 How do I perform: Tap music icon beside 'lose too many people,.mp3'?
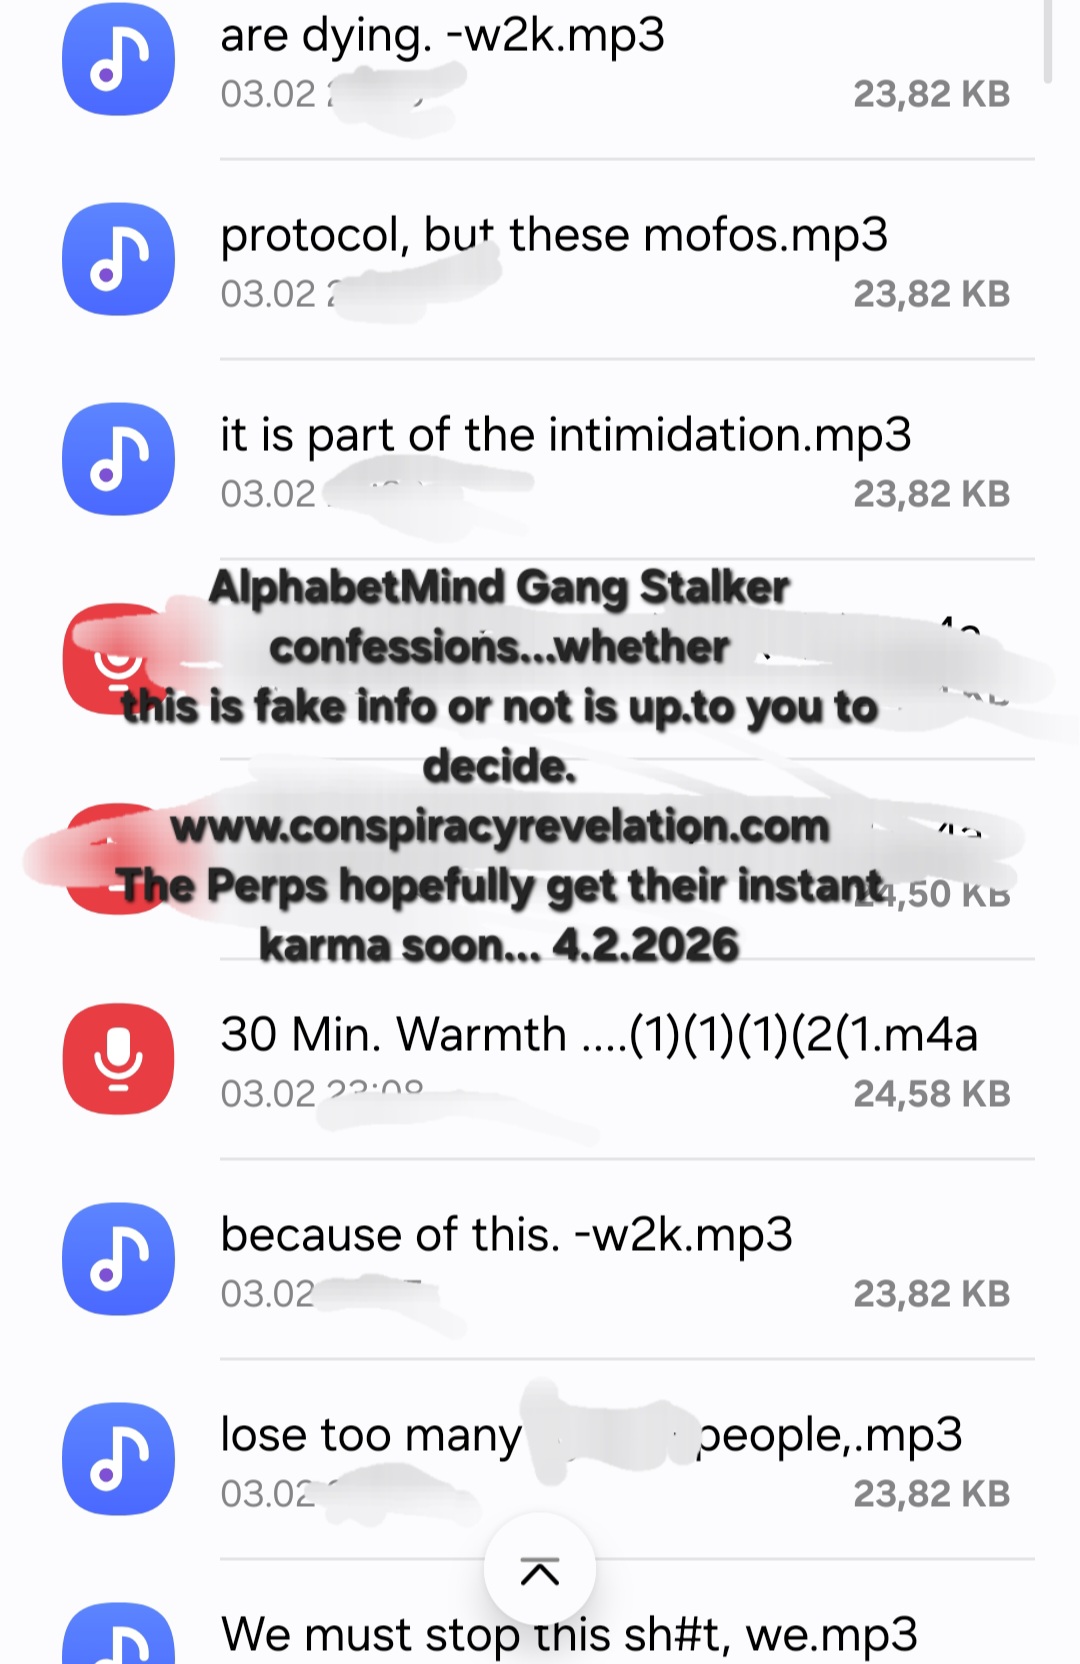coord(118,1459)
